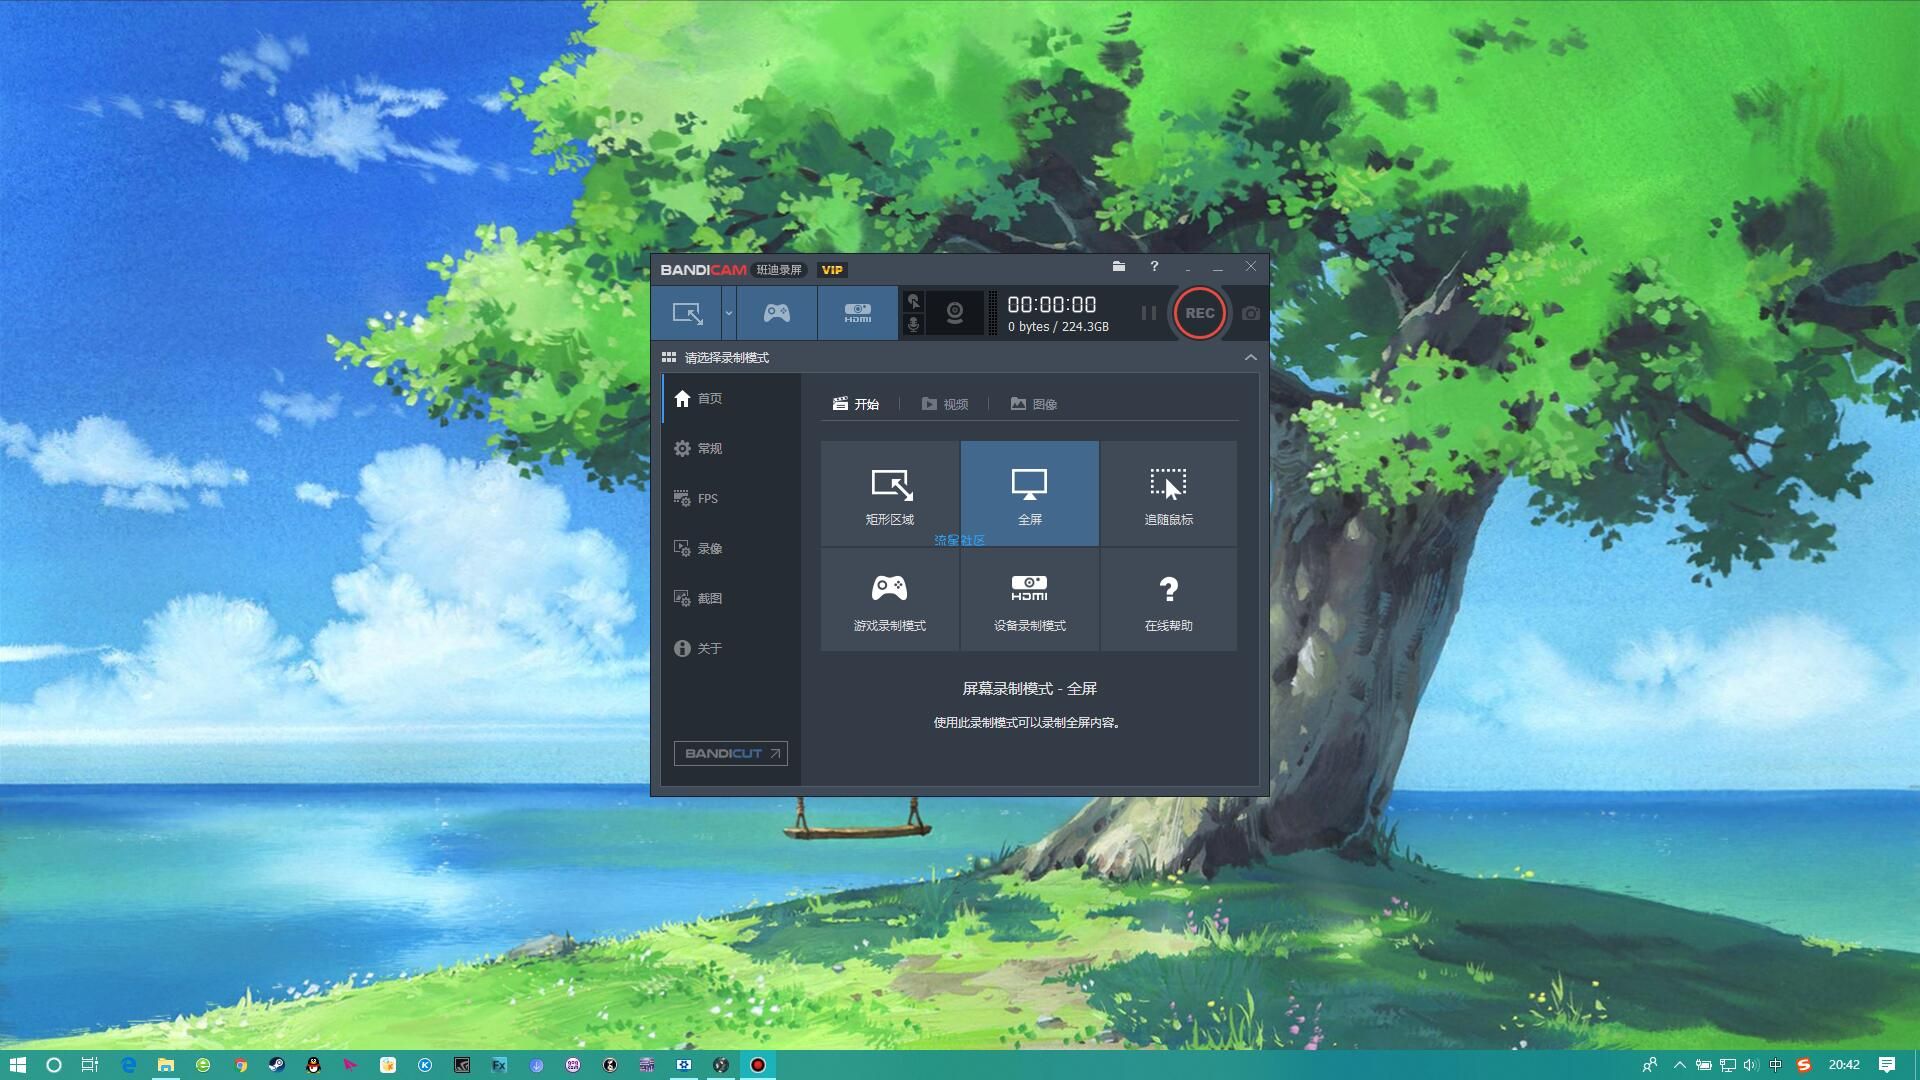1920x1080 pixels.
Task: Open blue download arrow app on taskbar
Action: (x=536, y=1065)
